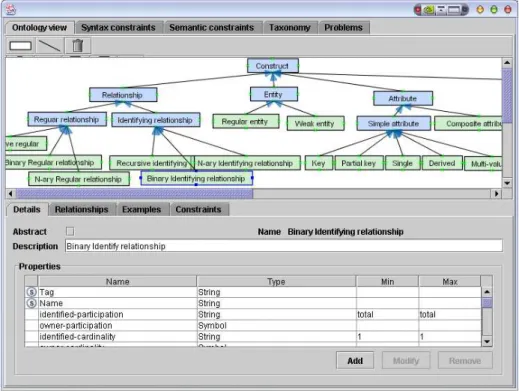Viewport: 519px width, 391px height.
Task: Click diagram vertical scrollbar up arrow
Action: point(507,63)
